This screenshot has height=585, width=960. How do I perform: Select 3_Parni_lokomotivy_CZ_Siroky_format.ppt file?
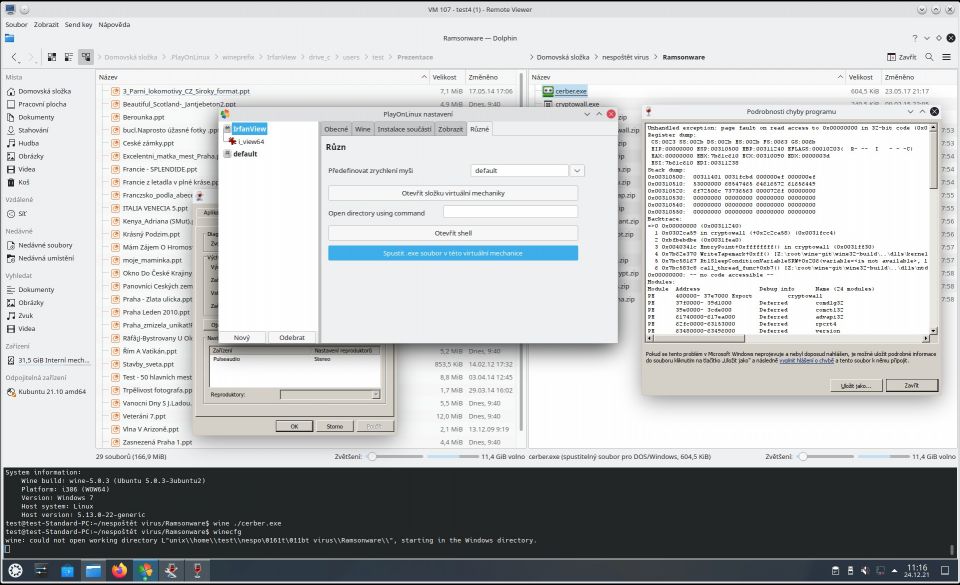click(186, 91)
